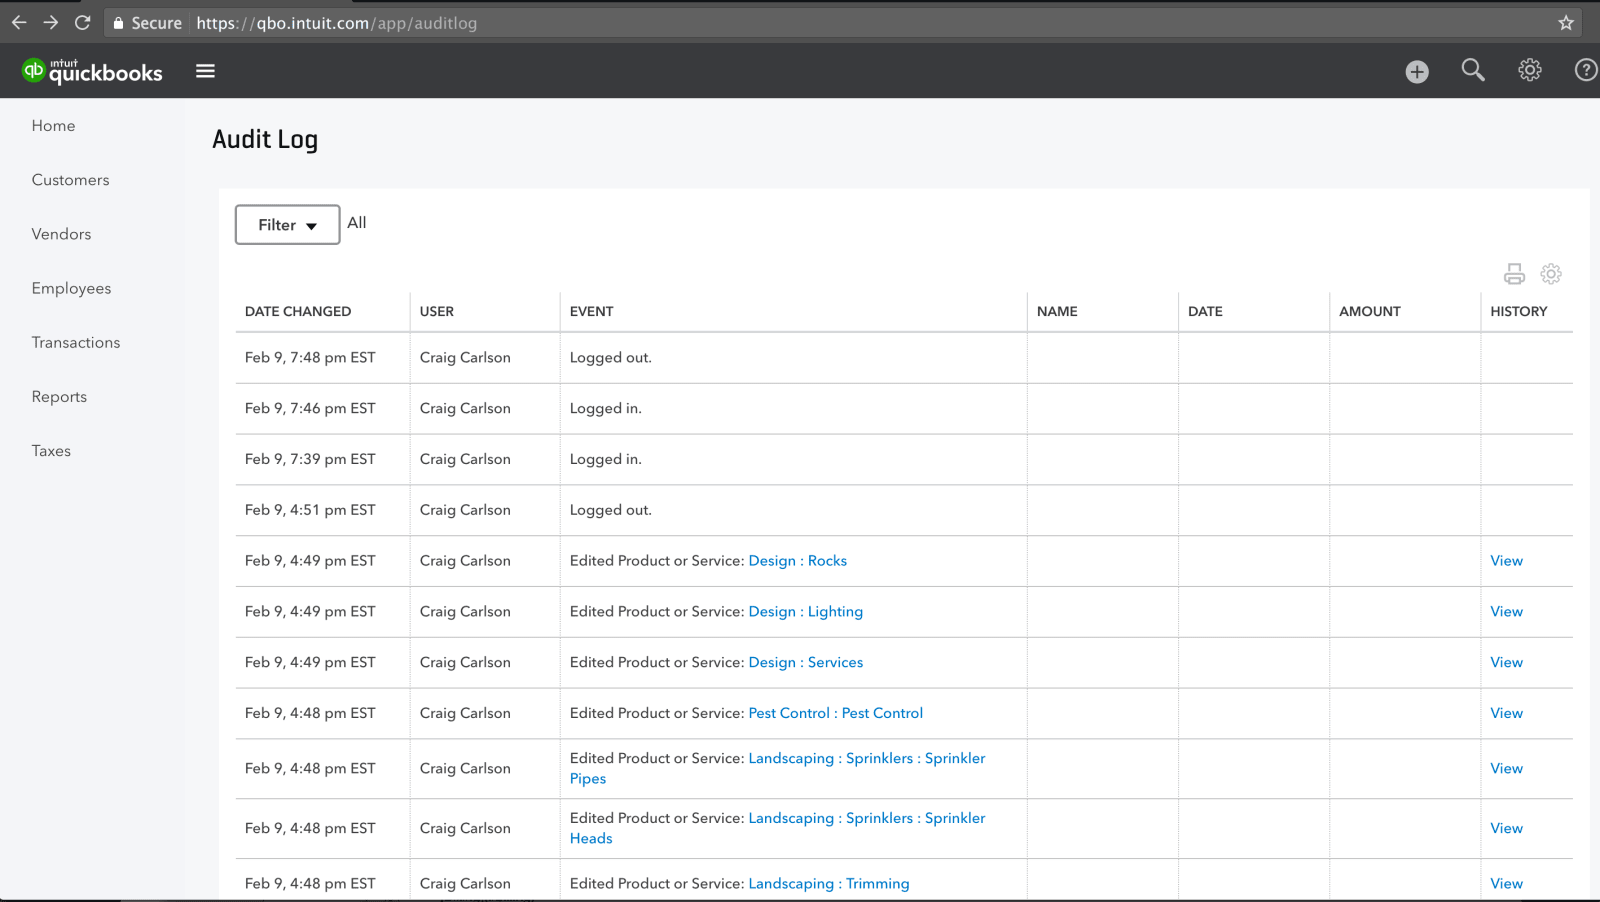1600x902 pixels.
Task: View history for Landscaping : Trimming row
Action: (1506, 884)
